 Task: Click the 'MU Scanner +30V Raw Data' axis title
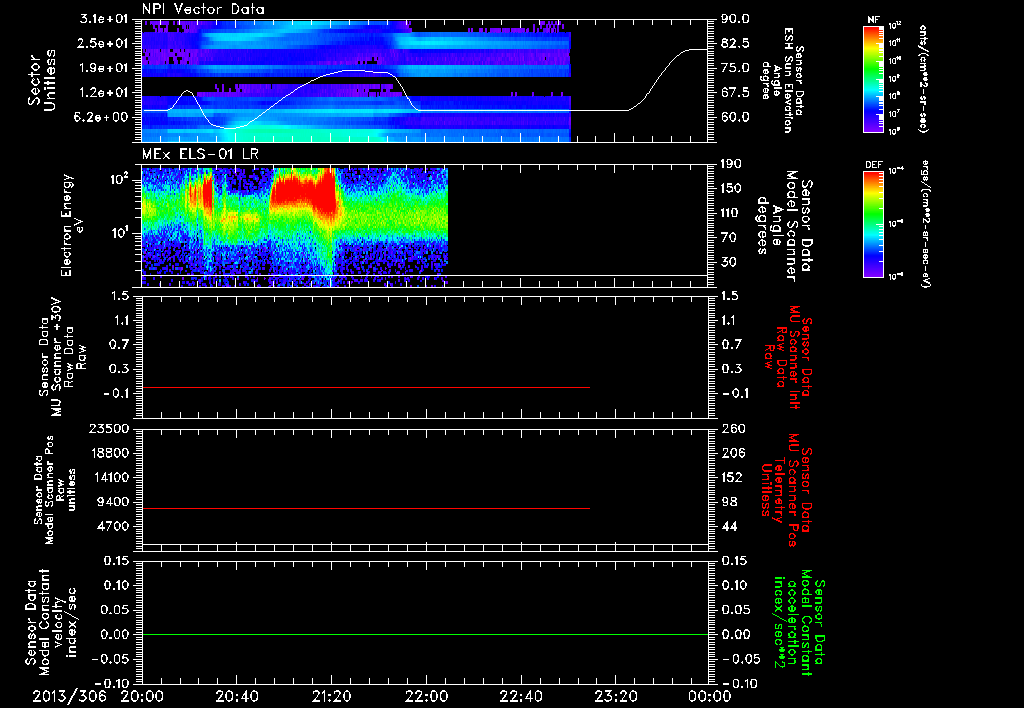[62, 357]
